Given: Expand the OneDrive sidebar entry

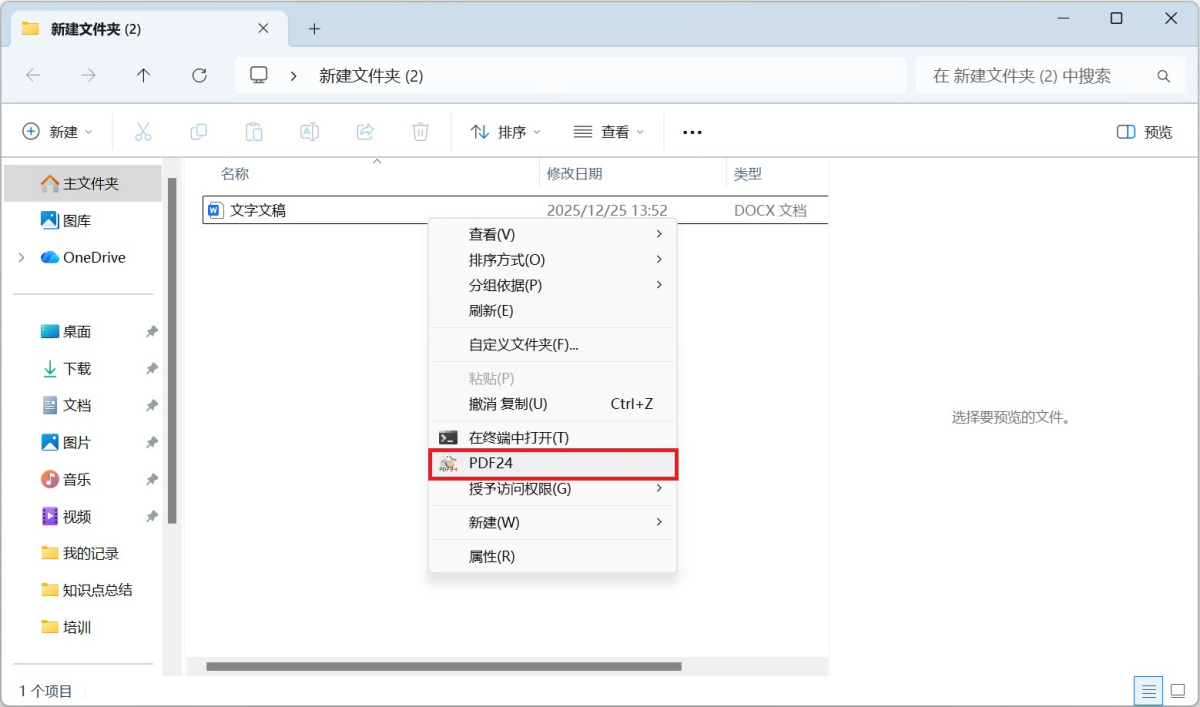Looking at the screenshot, I should (22, 257).
